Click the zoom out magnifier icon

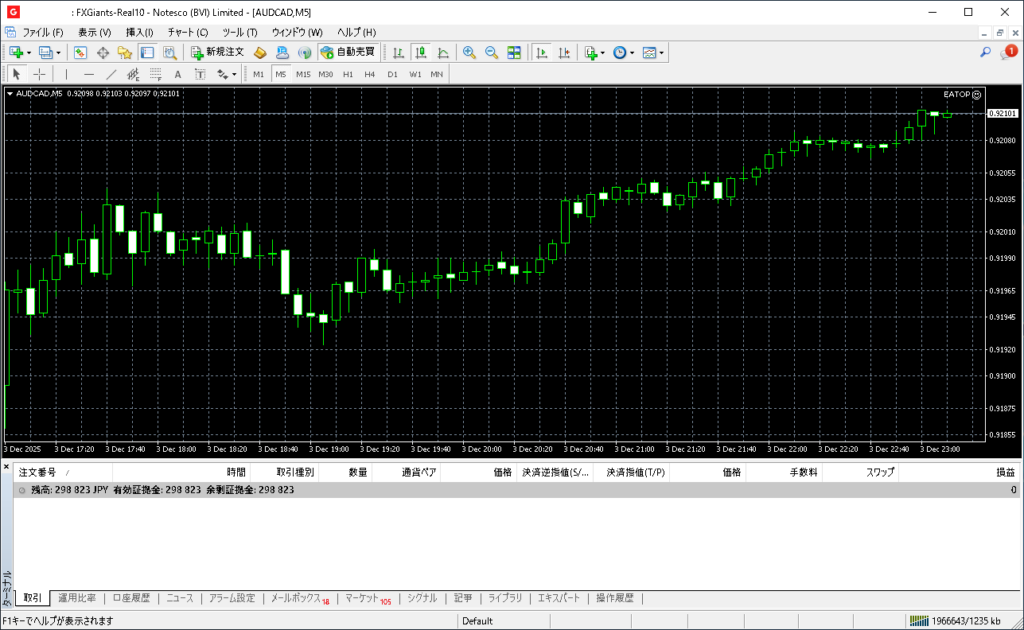[491, 52]
